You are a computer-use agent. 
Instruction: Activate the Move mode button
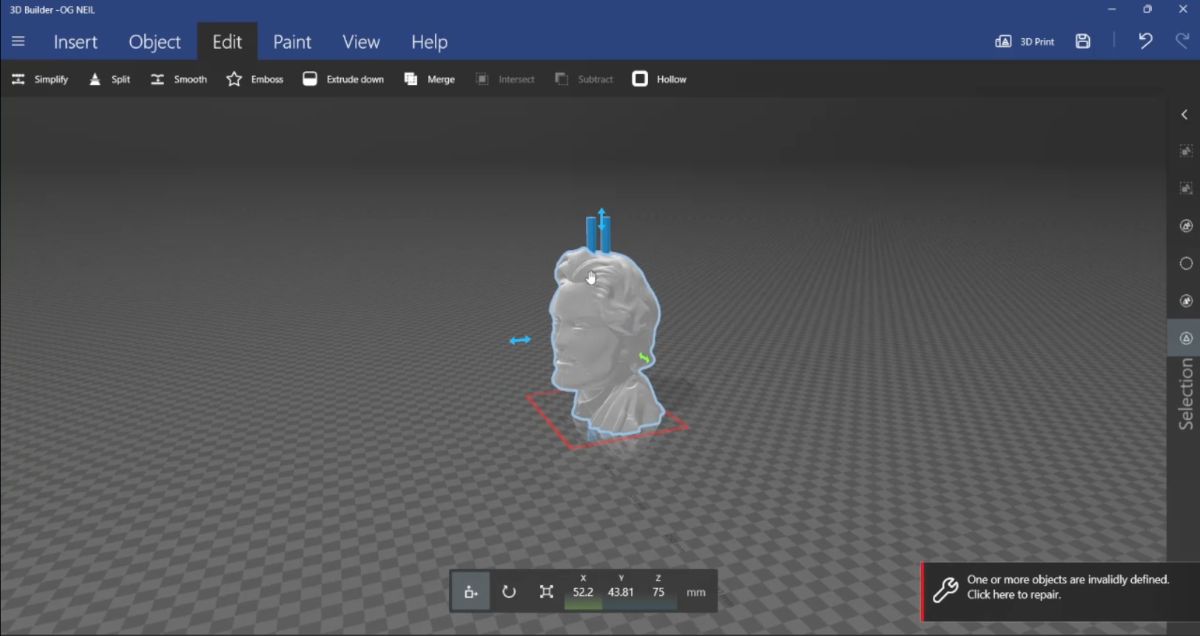(470, 591)
